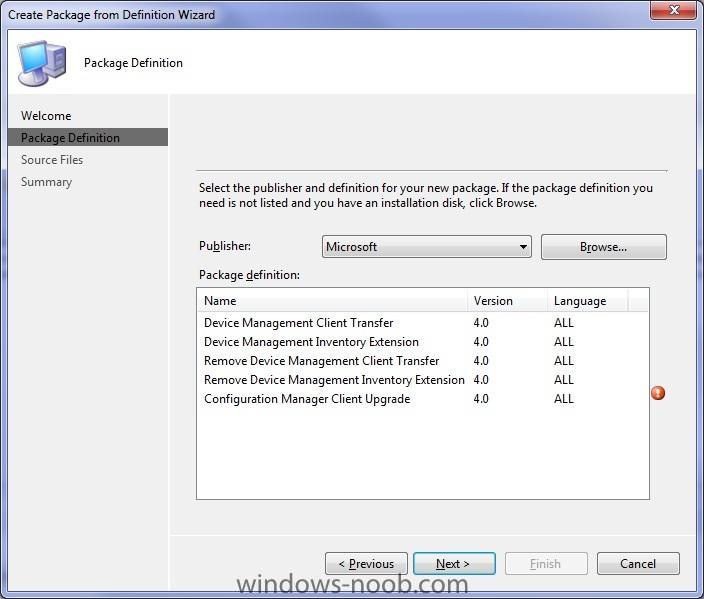Viewport: 704px width, 599px height.
Task: Select the Source Files step in sidebar
Action: click(52, 160)
